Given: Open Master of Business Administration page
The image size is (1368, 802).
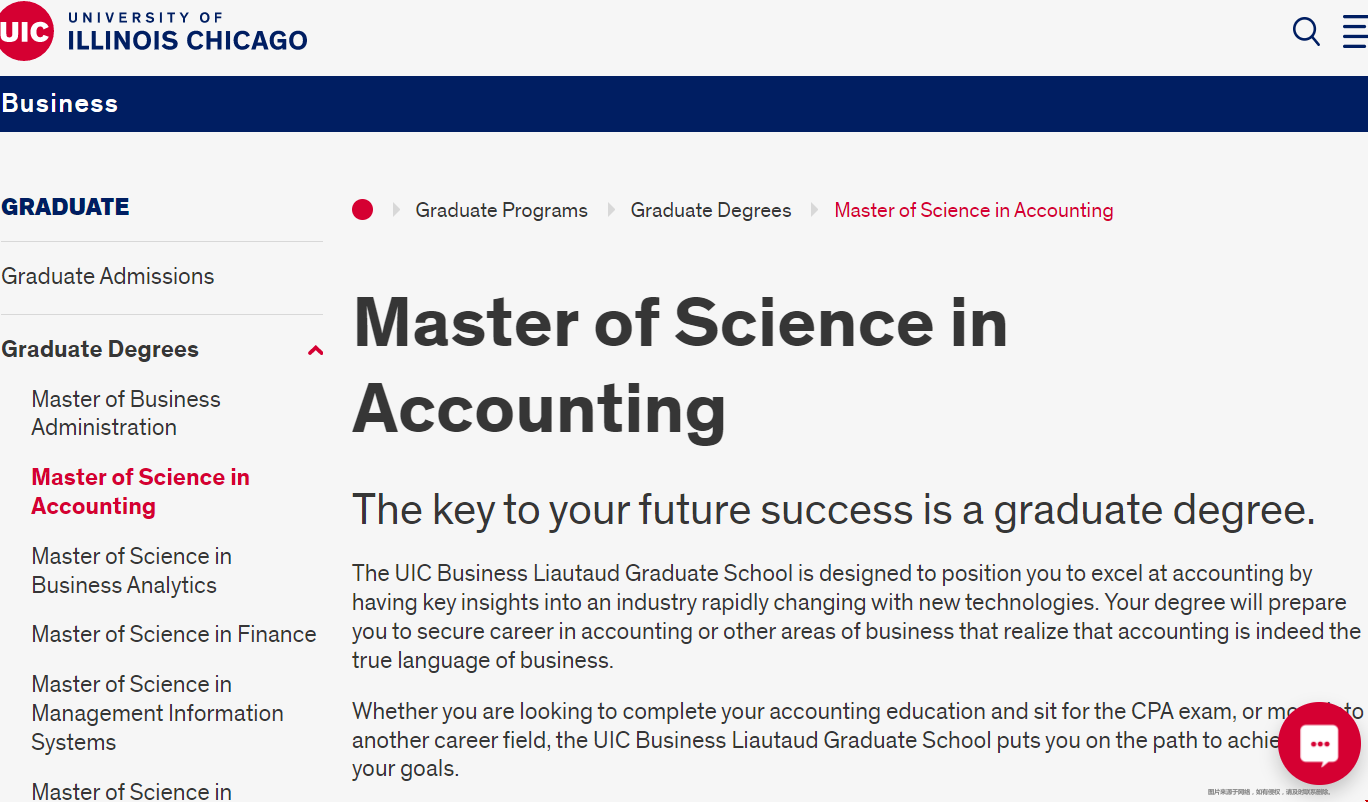Looking at the screenshot, I should (125, 413).
